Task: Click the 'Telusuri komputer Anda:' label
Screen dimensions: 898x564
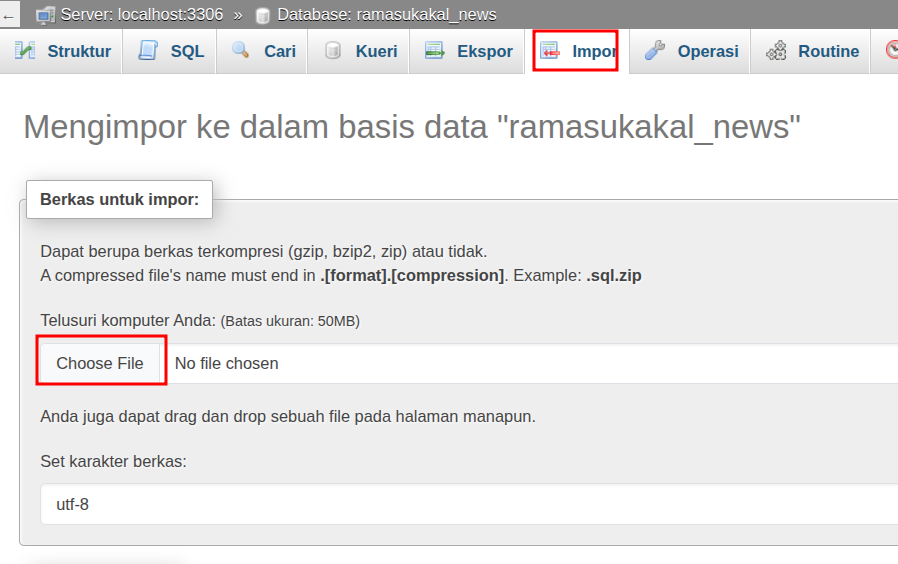Action: (x=128, y=320)
